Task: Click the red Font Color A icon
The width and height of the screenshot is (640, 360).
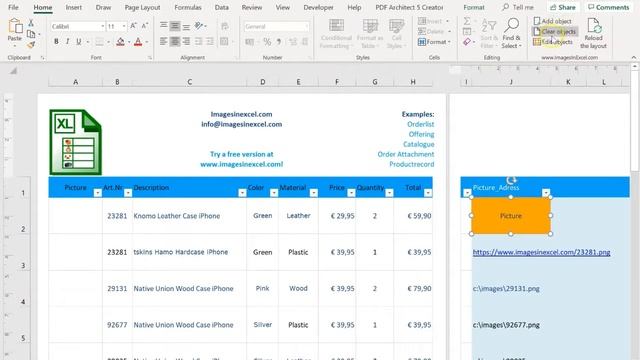Action: click(138, 42)
